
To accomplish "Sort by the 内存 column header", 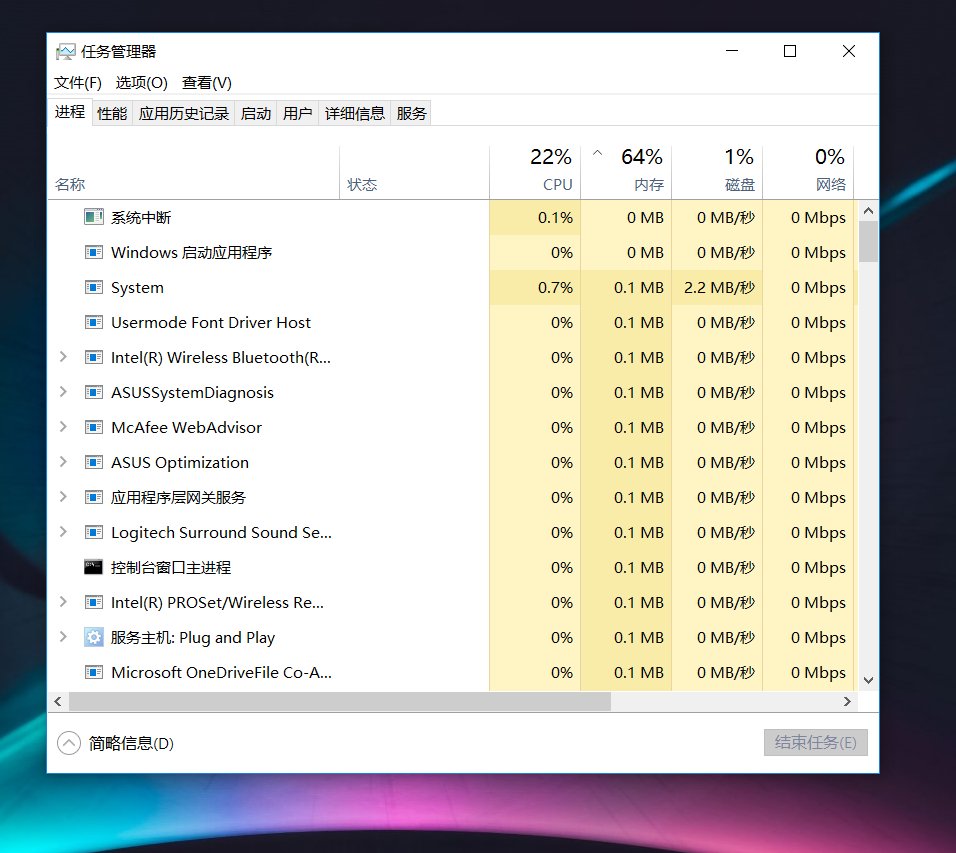I will pos(626,172).
